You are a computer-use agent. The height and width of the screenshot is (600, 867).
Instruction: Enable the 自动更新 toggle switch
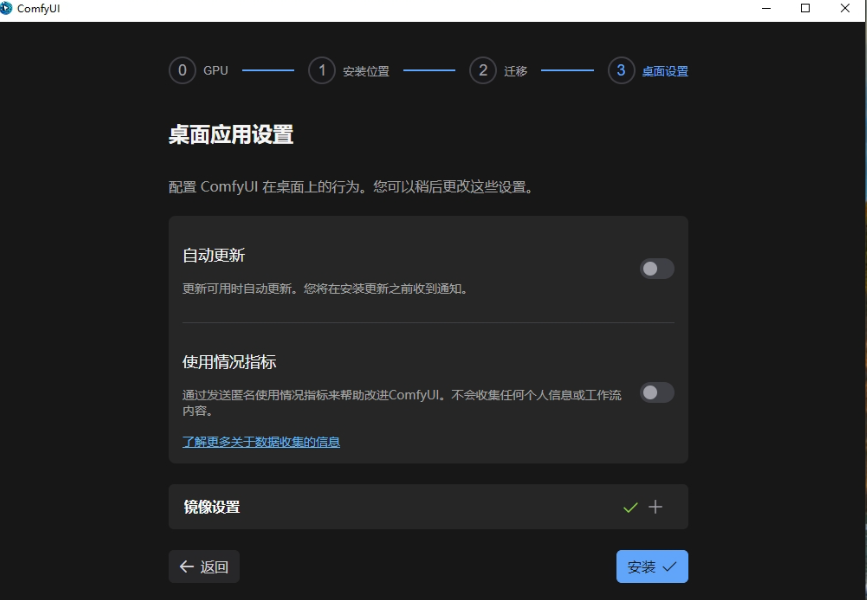pos(657,269)
